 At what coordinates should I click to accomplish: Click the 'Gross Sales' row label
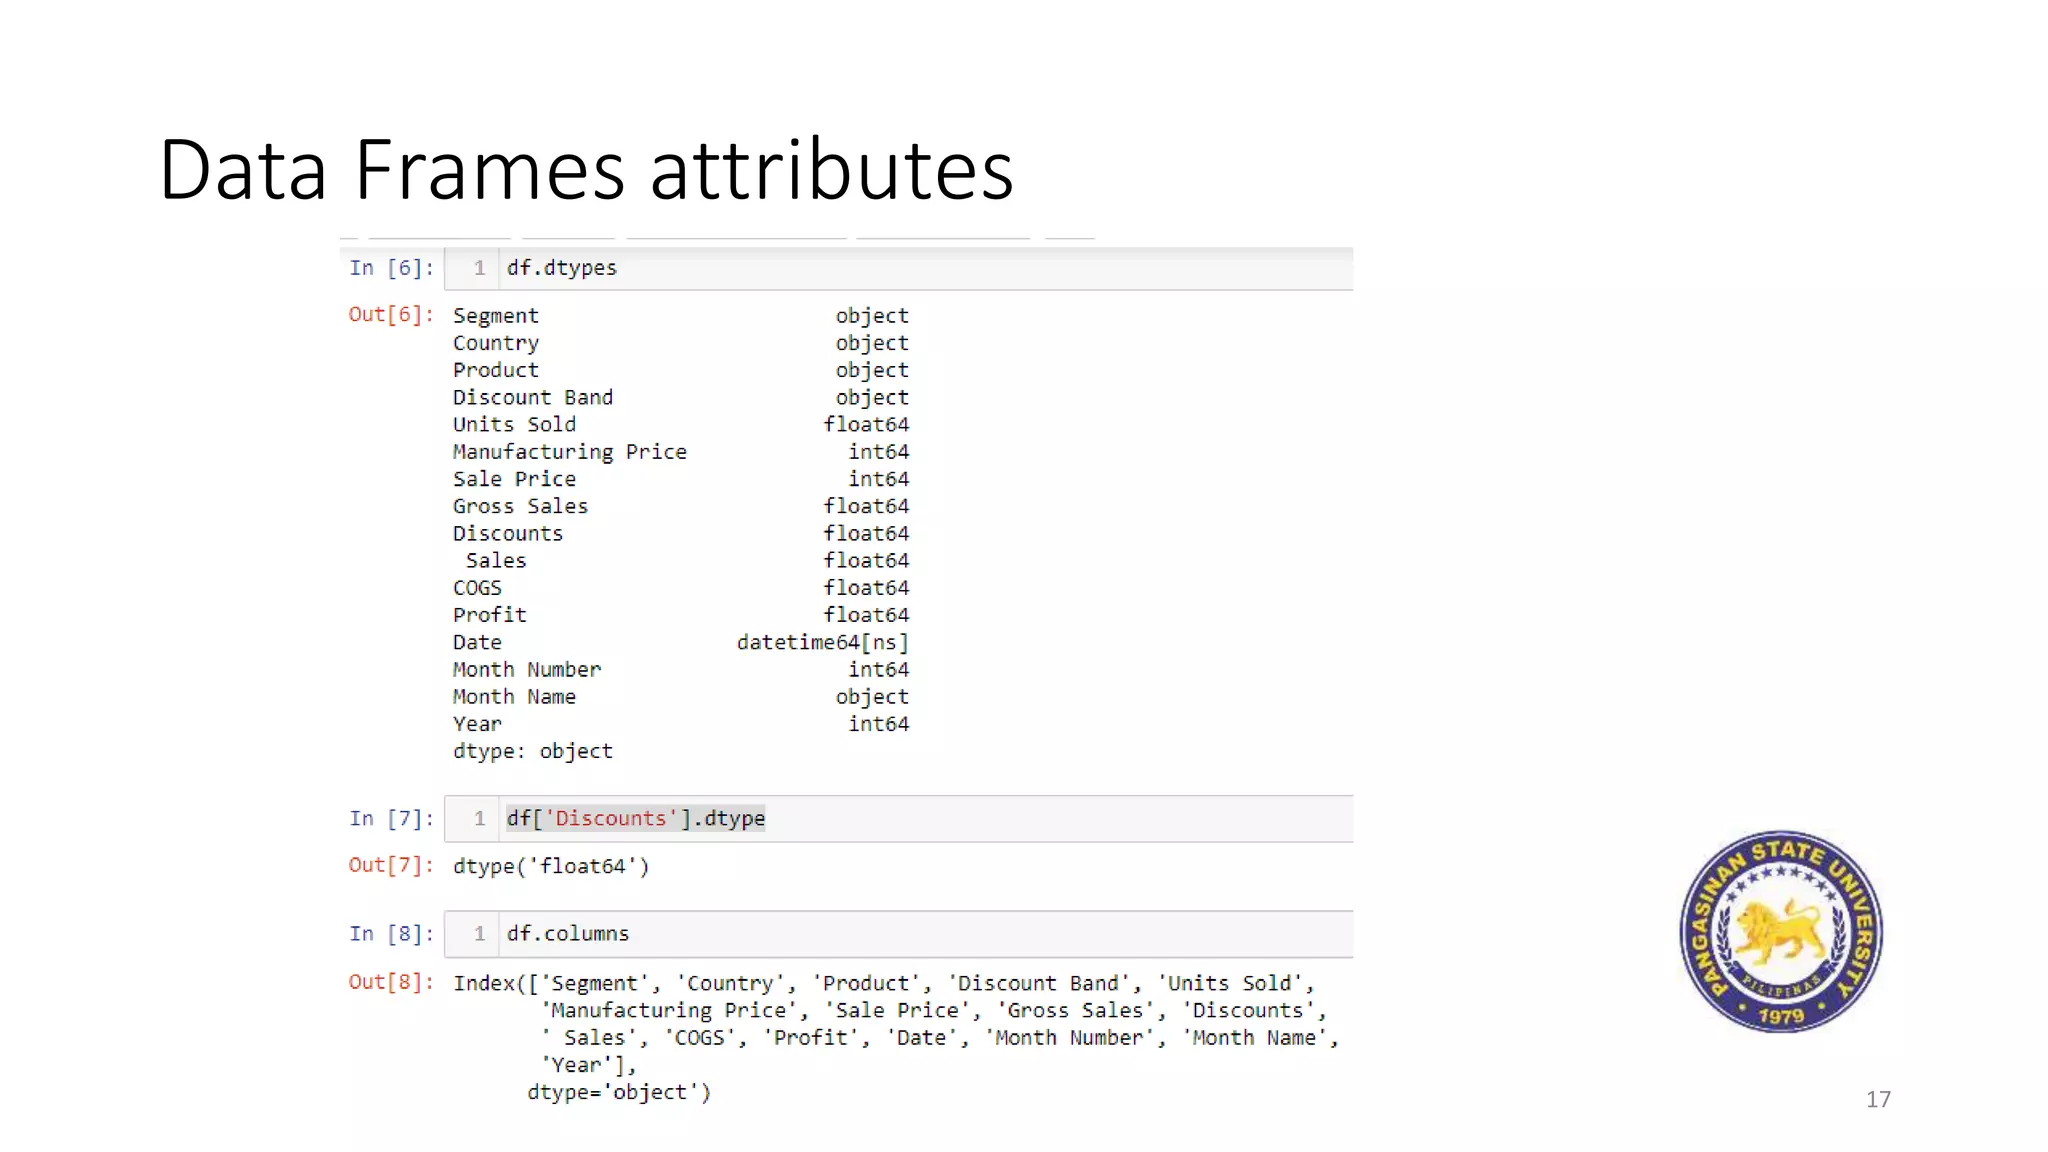(x=520, y=506)
